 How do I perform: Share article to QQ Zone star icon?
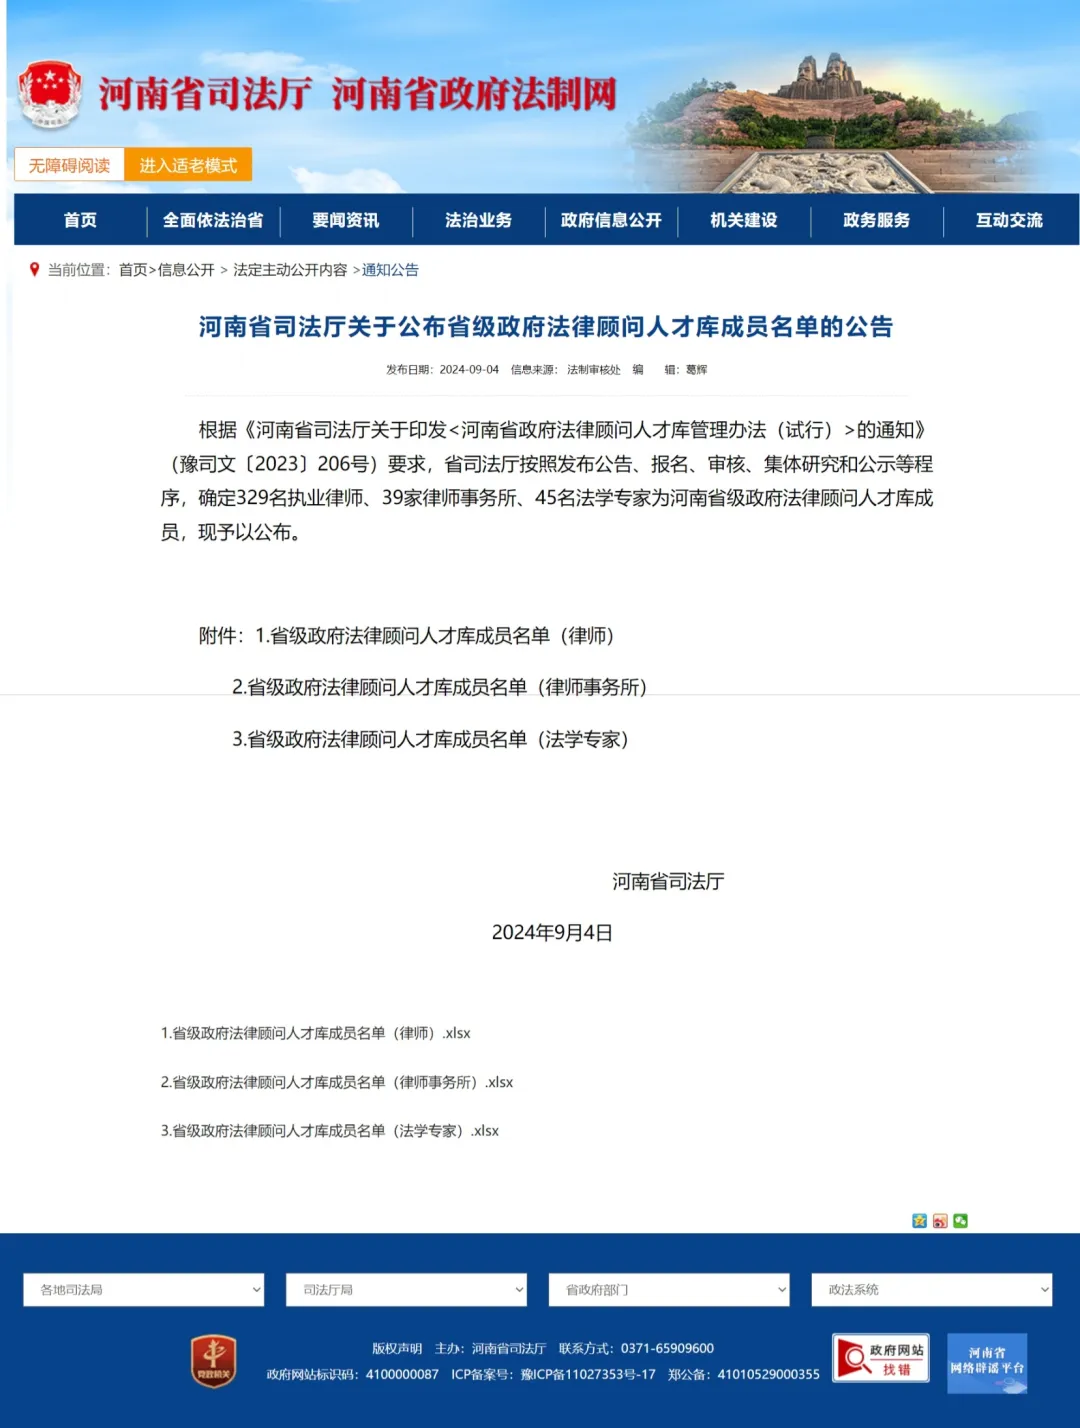click(920, 1220)
